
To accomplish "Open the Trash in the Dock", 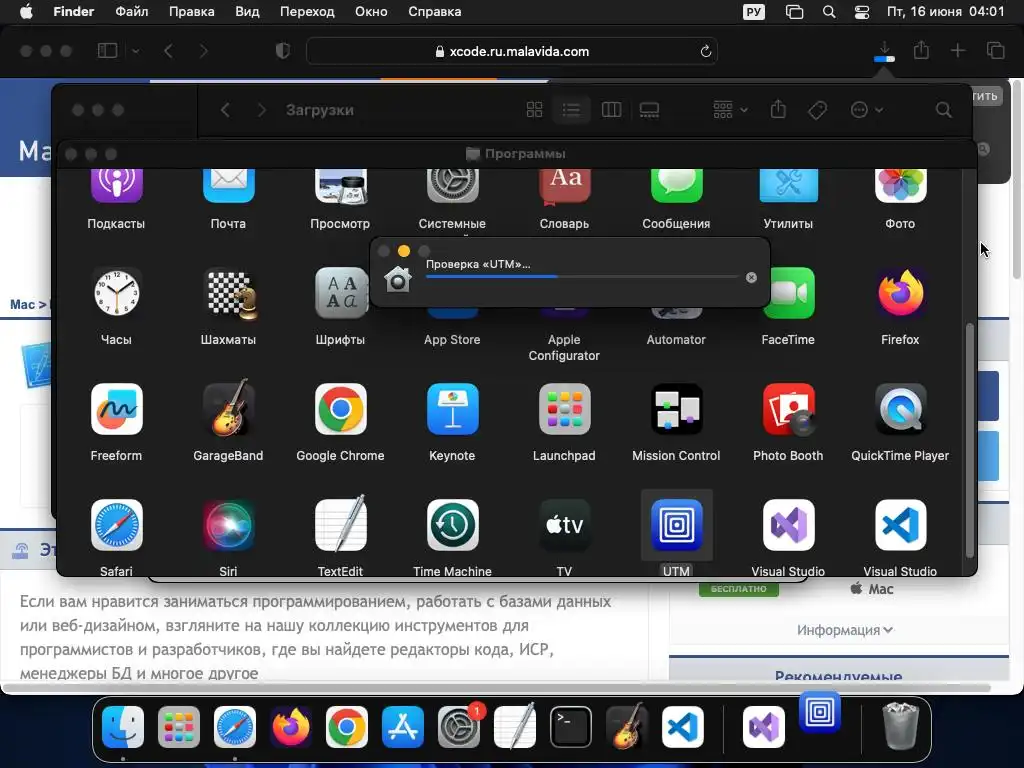I will (901, 726).
